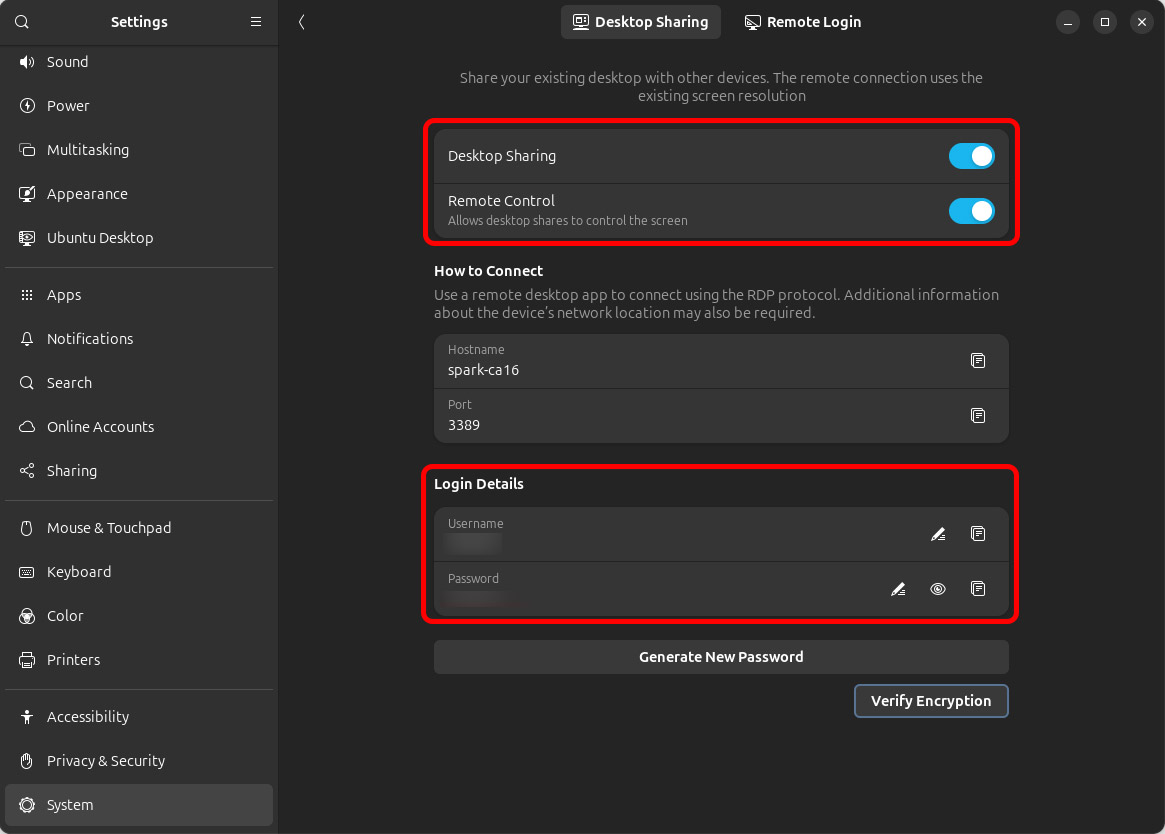1165x834 pixels.
Task: Open Privacy & Security settings
Action: pyautogui.click(x=139, y=760)
